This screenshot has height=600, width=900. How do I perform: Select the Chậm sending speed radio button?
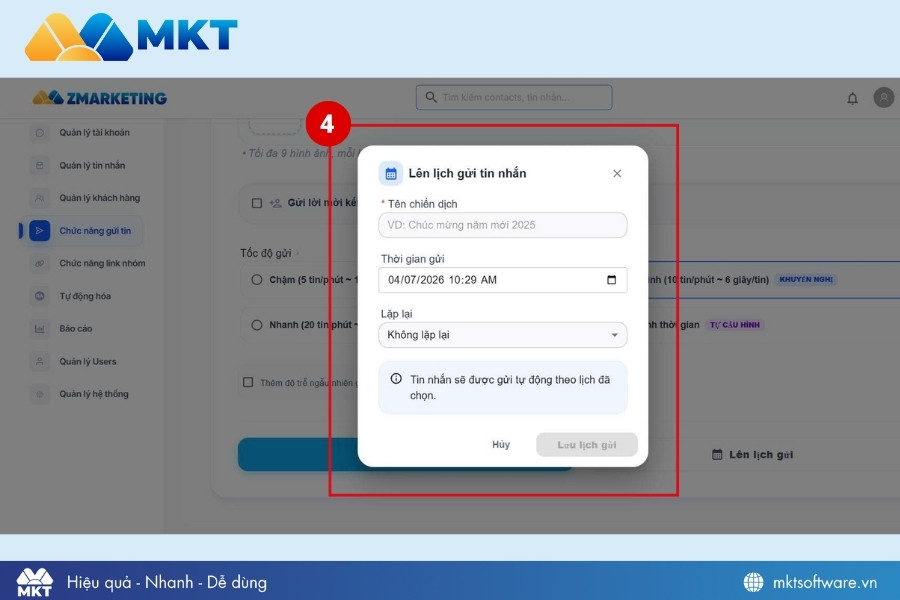tap(257, 280)
